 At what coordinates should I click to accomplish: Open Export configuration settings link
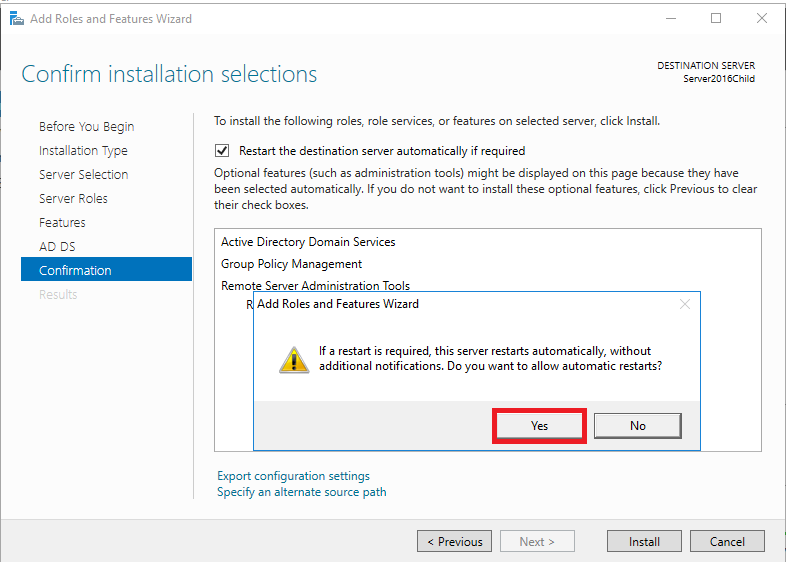(293, 476)
